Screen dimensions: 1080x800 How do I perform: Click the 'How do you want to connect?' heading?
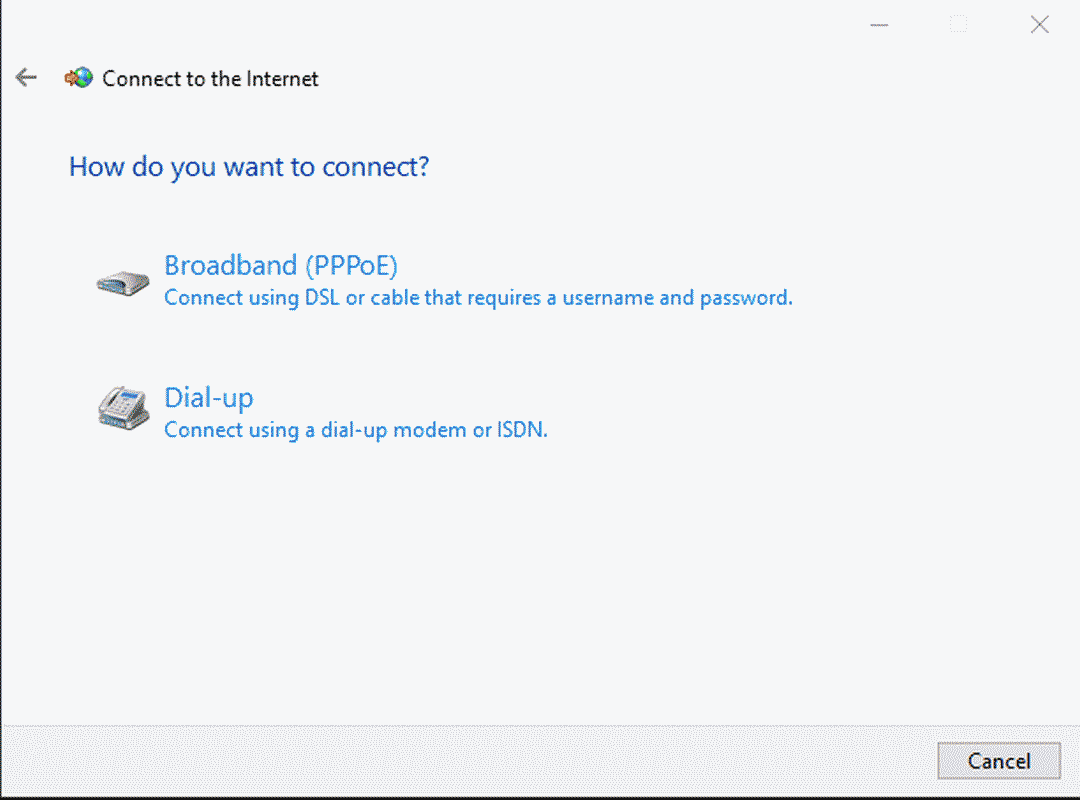click(249, 167)
